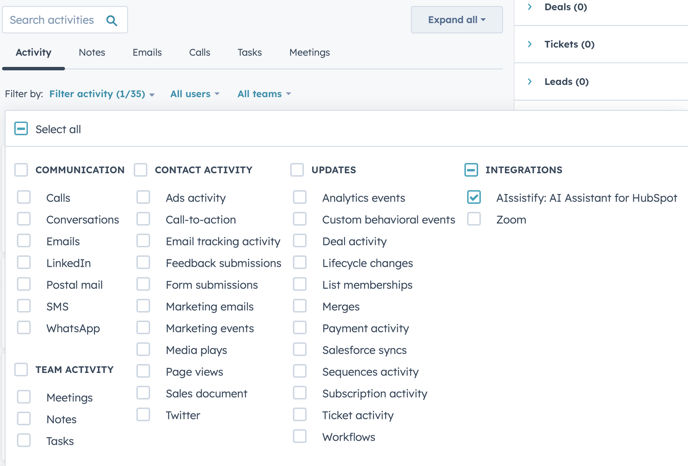The width and height of the screenshot is (688, 466).
Task: Switch to the Notes tab
Action: 92,53
